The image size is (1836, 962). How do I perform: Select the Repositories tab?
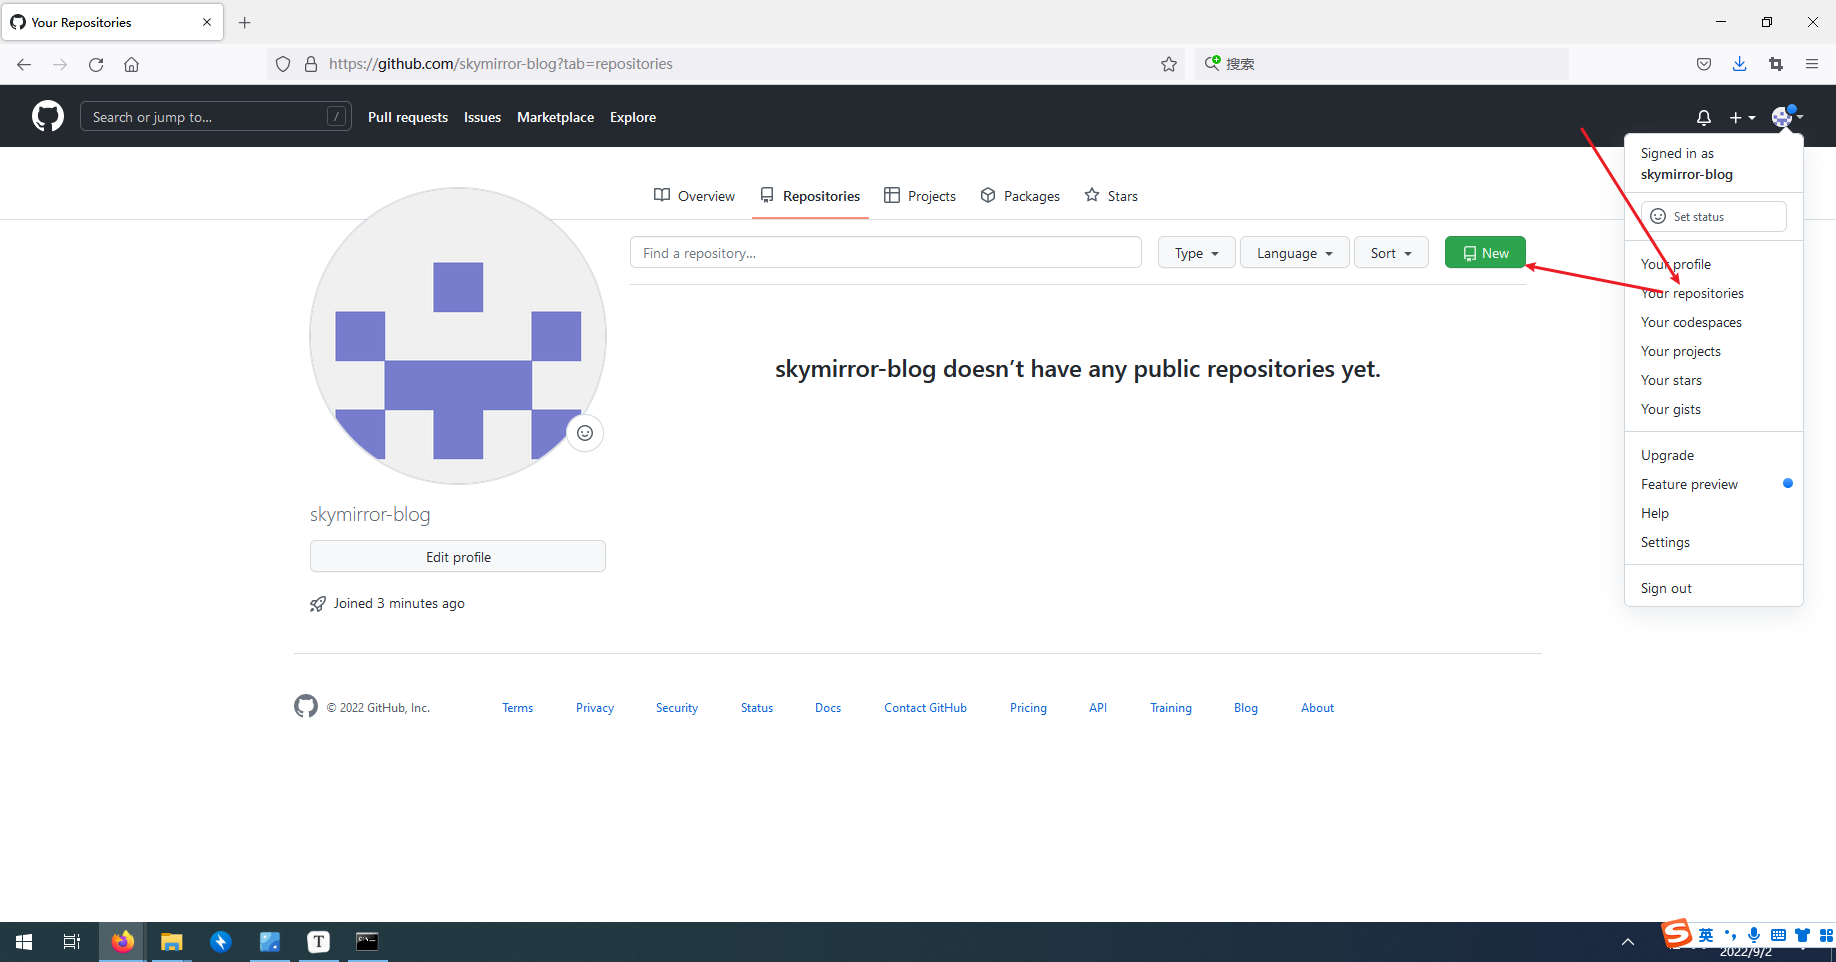pyautogui.click(x=810, y=196)
